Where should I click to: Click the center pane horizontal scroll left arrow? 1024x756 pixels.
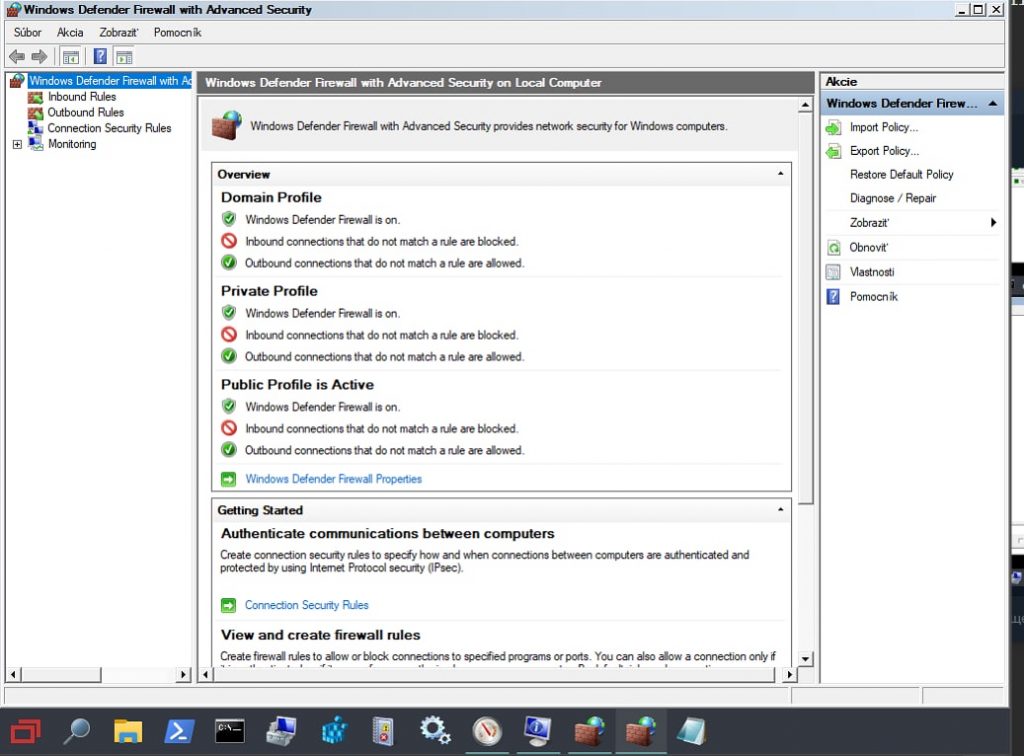pyautogui.click(x=206, y=674)
